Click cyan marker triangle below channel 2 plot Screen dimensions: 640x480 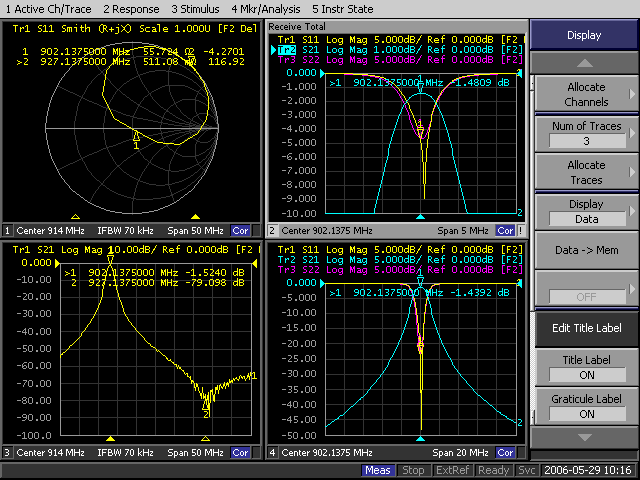[420, 217]
